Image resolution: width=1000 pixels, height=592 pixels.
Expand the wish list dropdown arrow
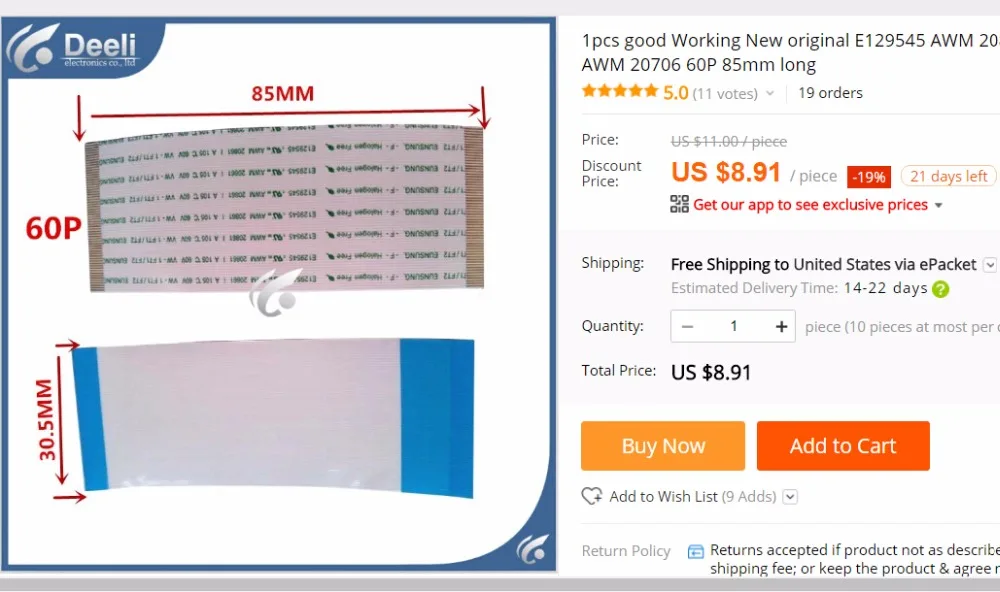(790, 496)
